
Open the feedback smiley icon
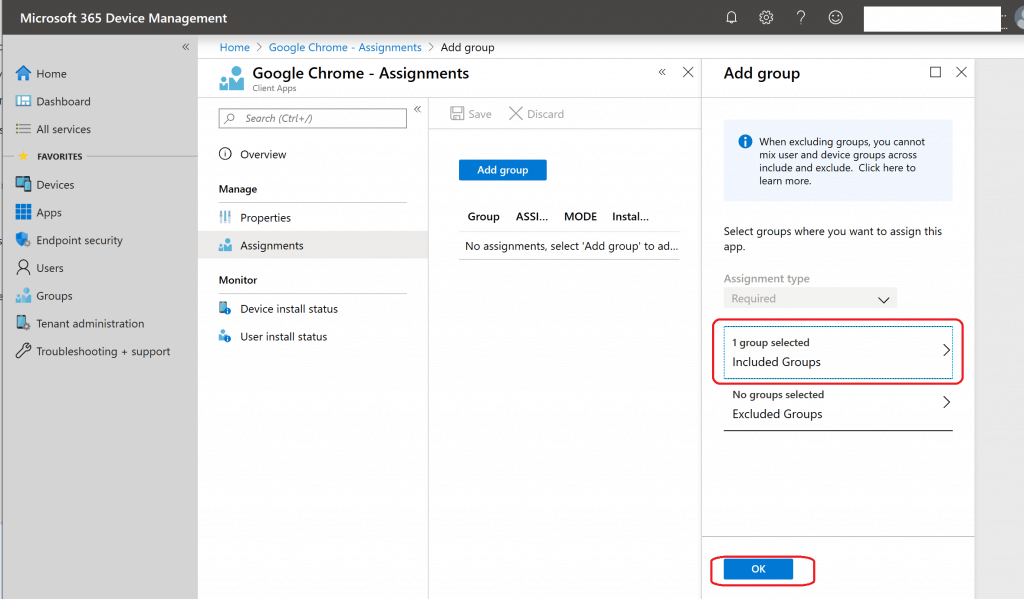click(x=836, y=18)
